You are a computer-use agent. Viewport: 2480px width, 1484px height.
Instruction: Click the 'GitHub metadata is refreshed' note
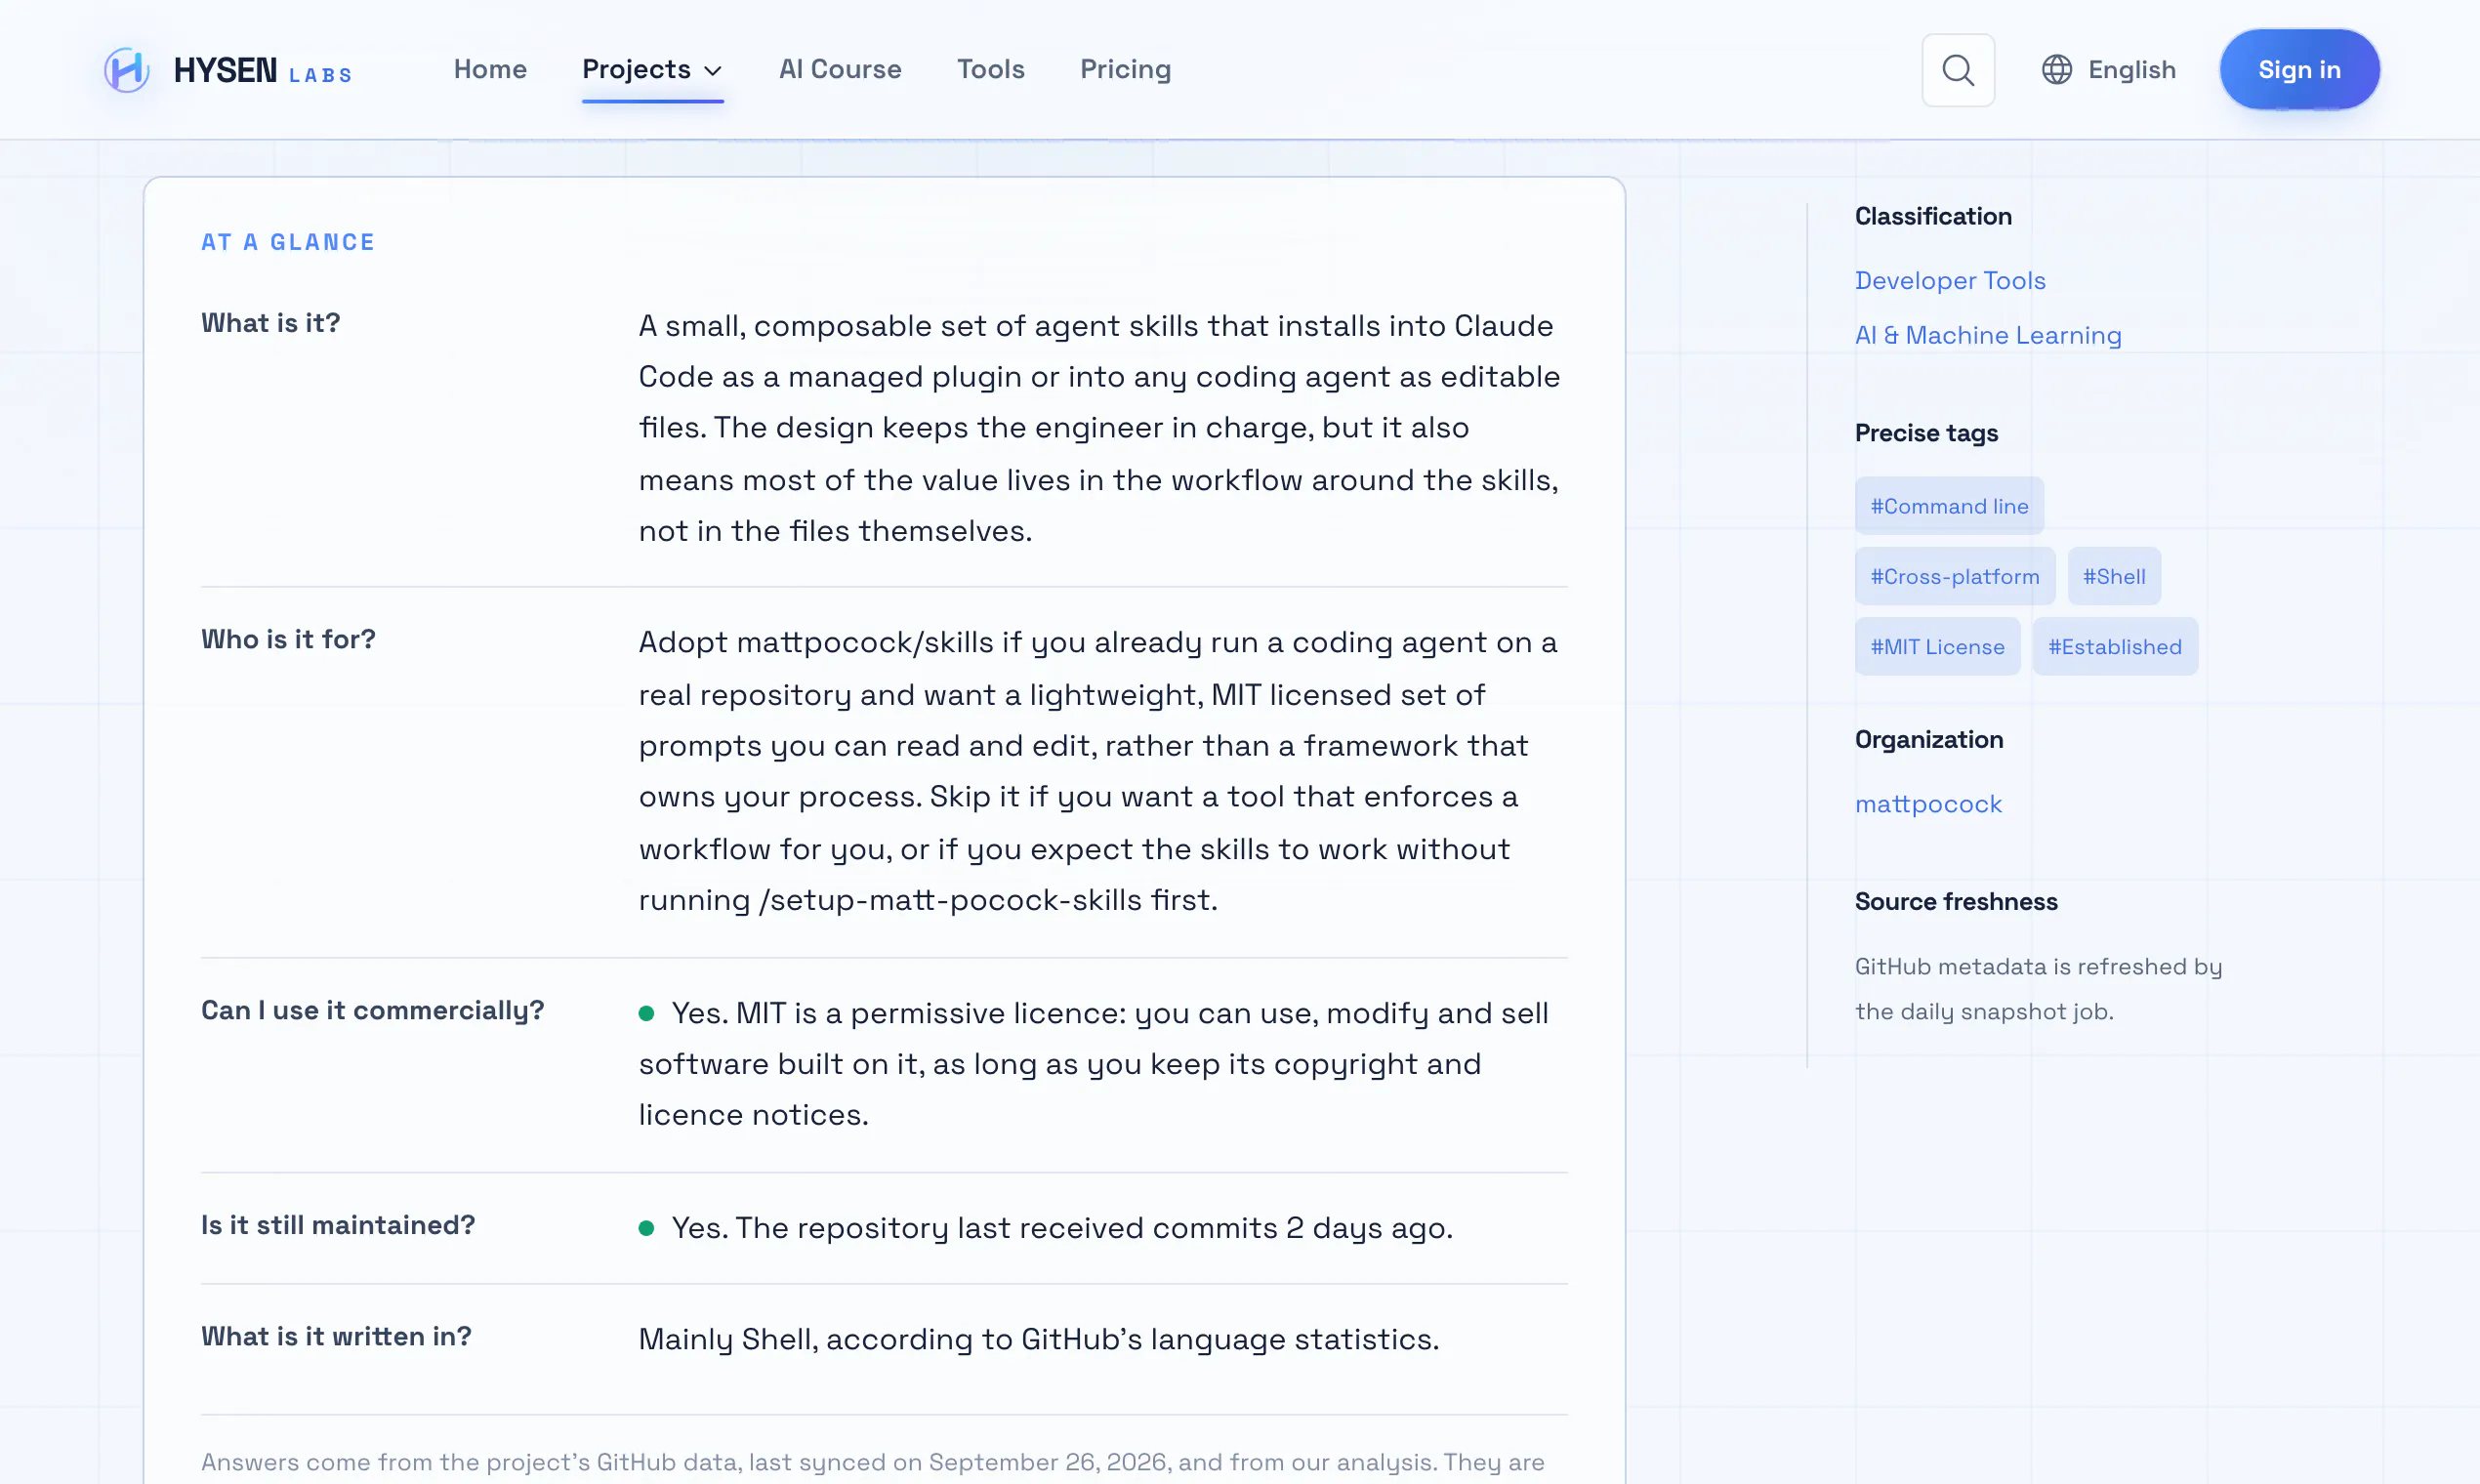tap(2037, 988)
